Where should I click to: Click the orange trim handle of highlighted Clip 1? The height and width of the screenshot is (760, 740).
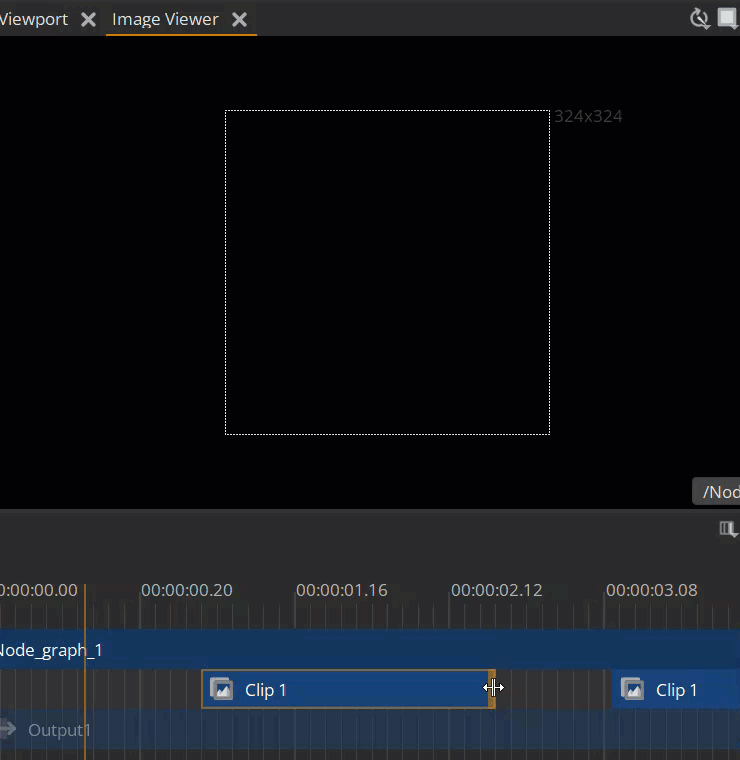point(491,689)
